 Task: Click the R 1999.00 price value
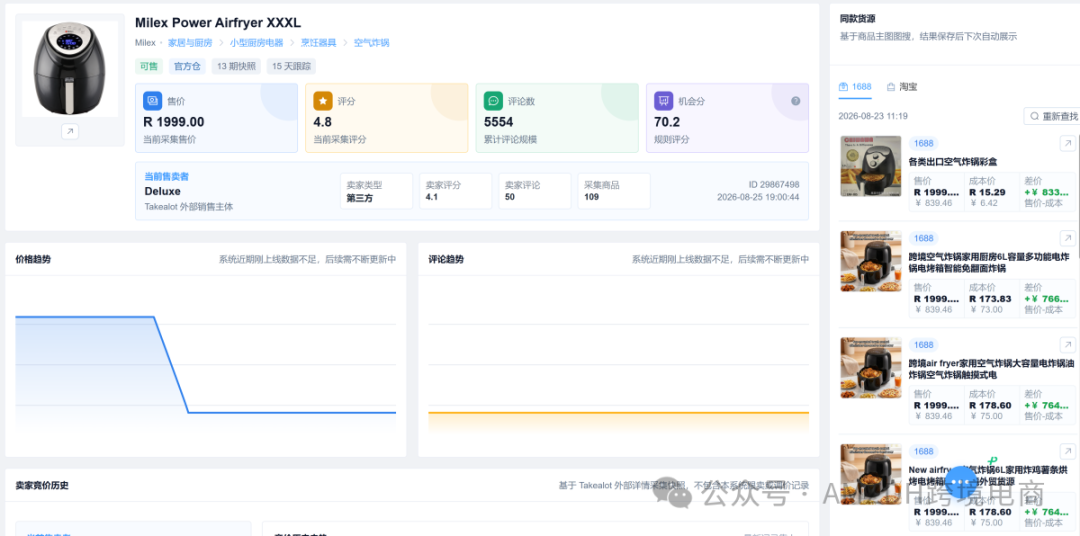tap(174, 122)
